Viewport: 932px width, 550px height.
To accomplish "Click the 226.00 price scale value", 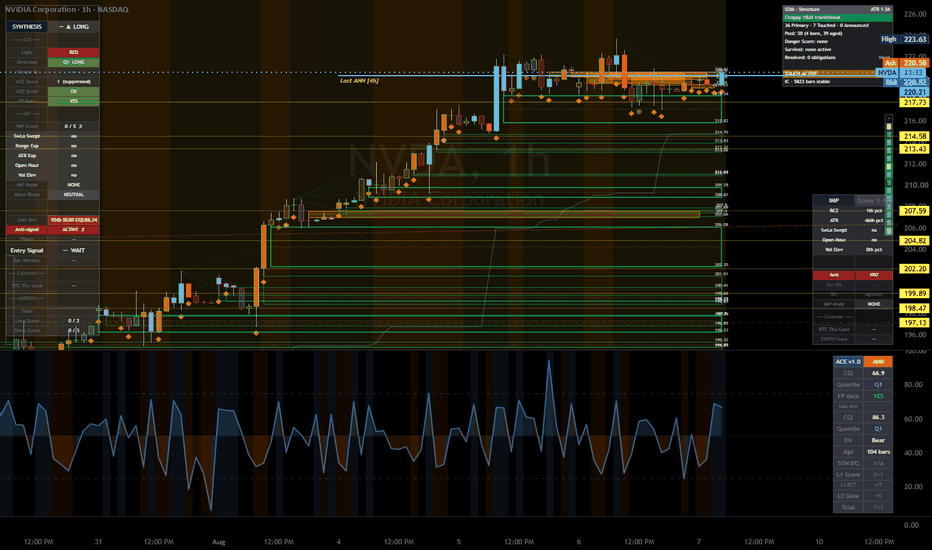I will (915, 14).
